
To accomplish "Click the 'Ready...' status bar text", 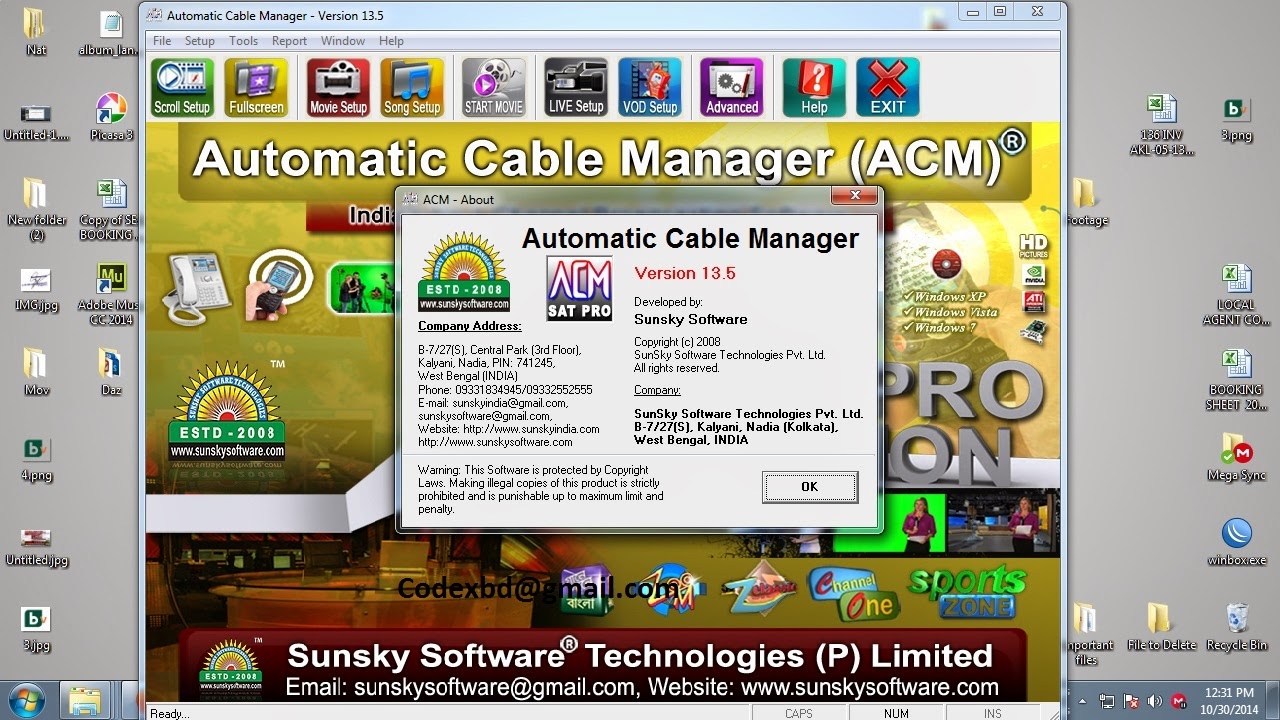I will (169, 713).
